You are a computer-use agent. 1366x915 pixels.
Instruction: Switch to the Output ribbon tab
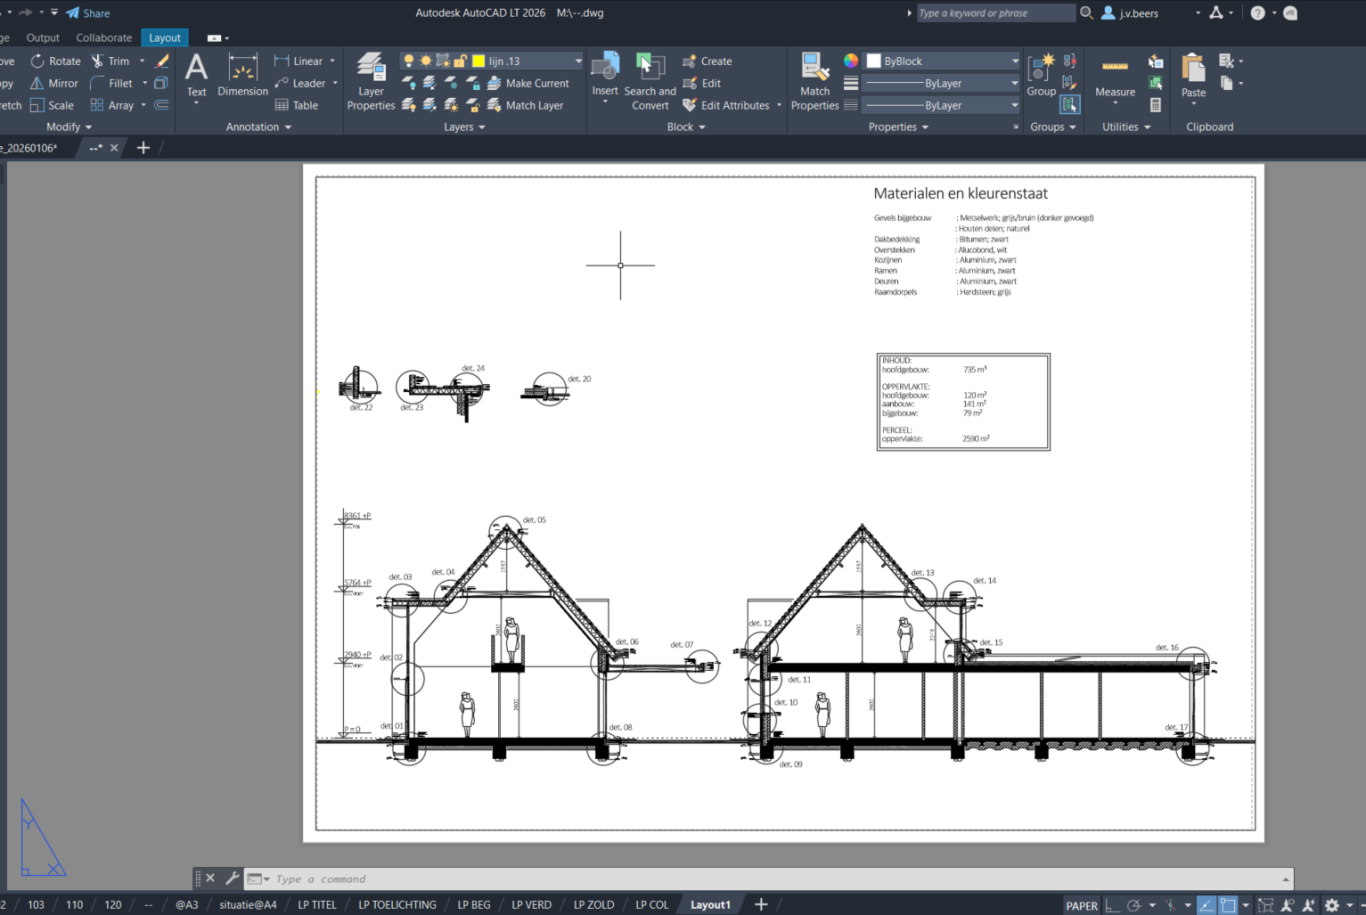click(43, 38)
